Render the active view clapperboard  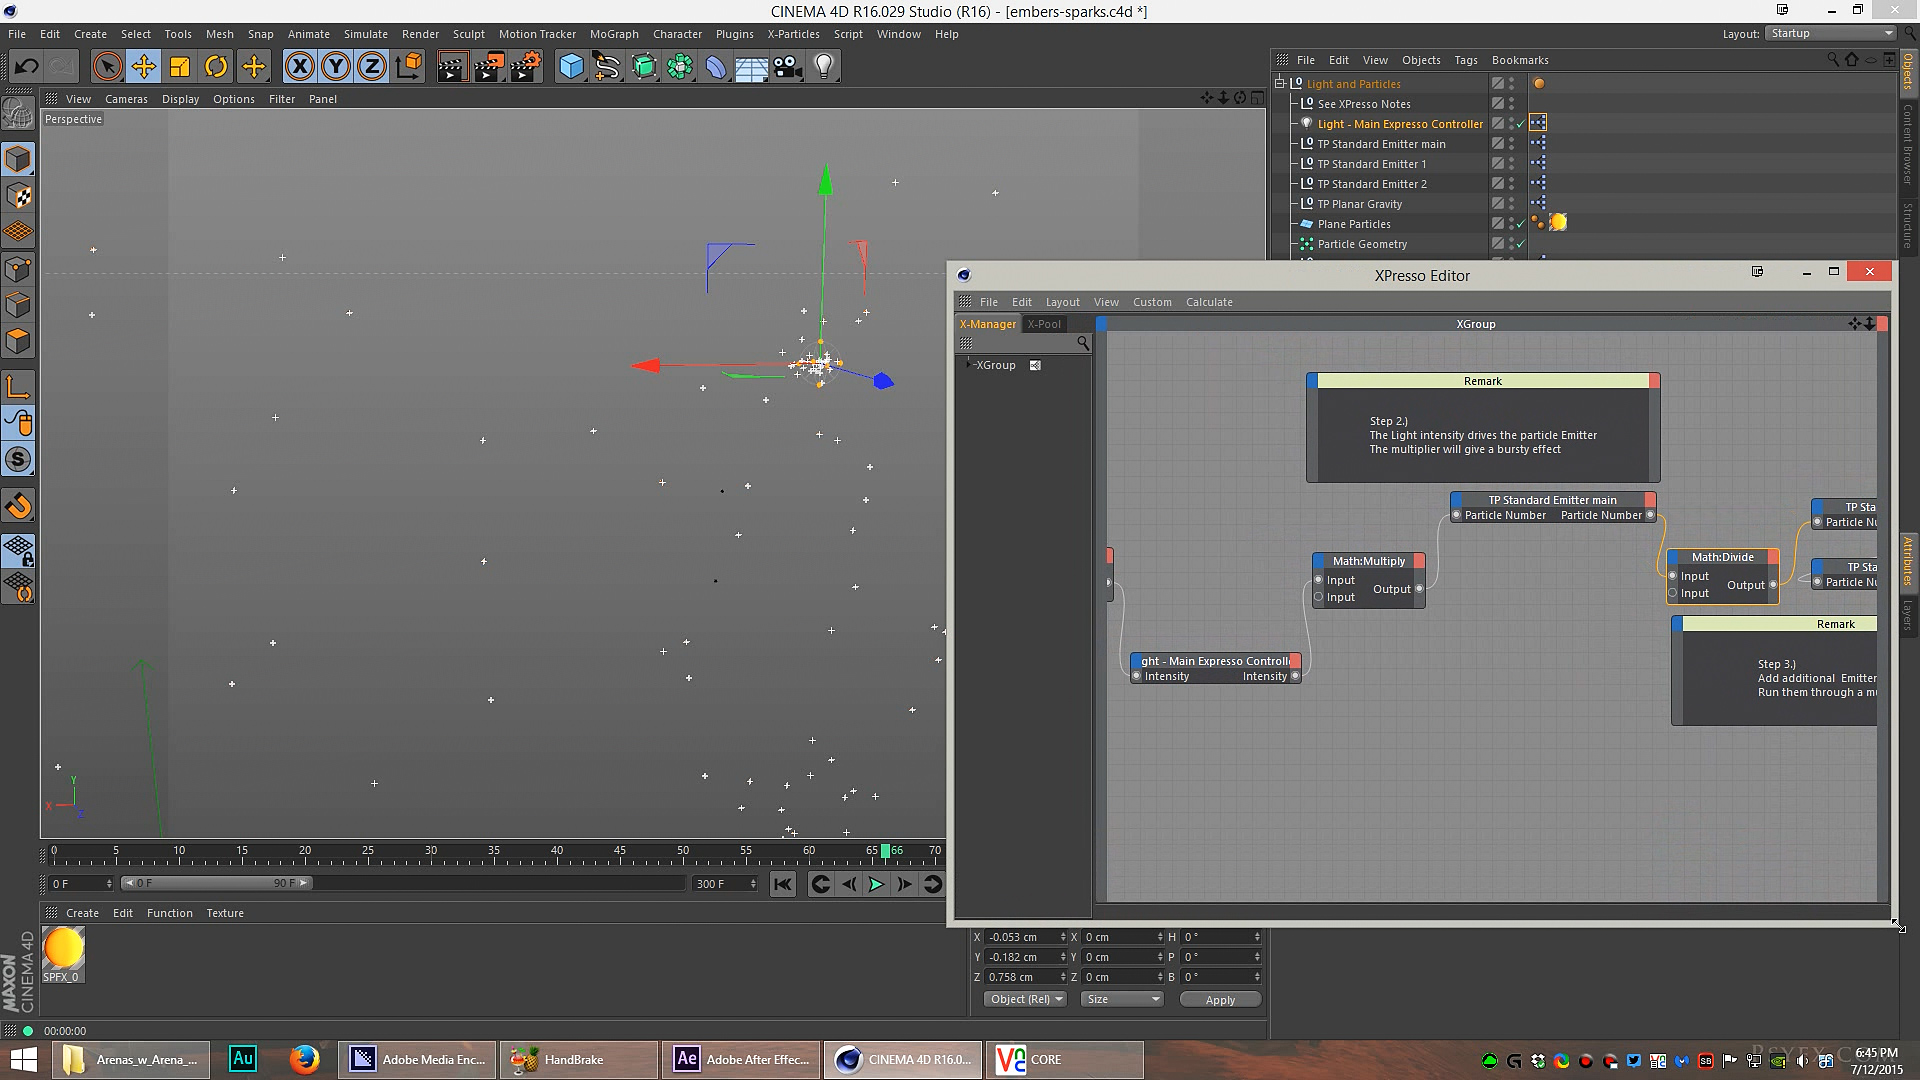point(452,67)
